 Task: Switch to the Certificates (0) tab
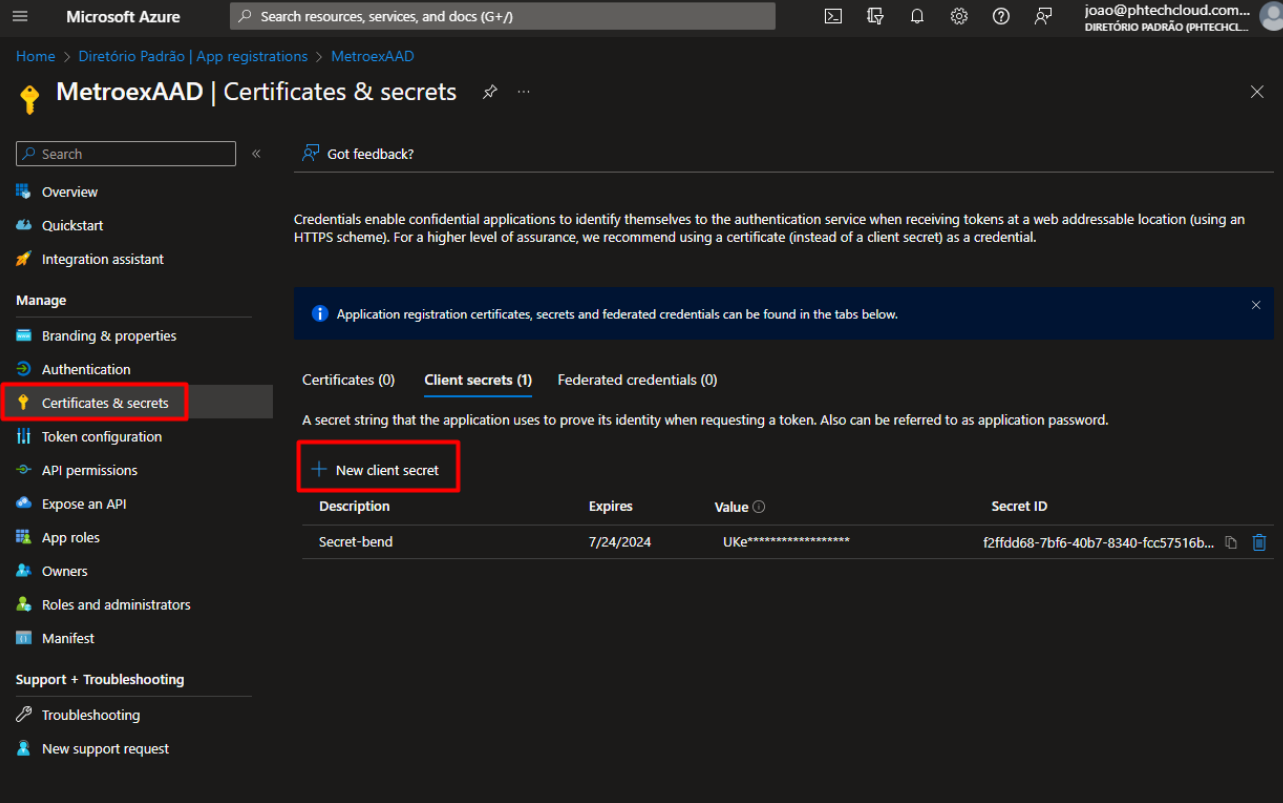tap(348, 380)
